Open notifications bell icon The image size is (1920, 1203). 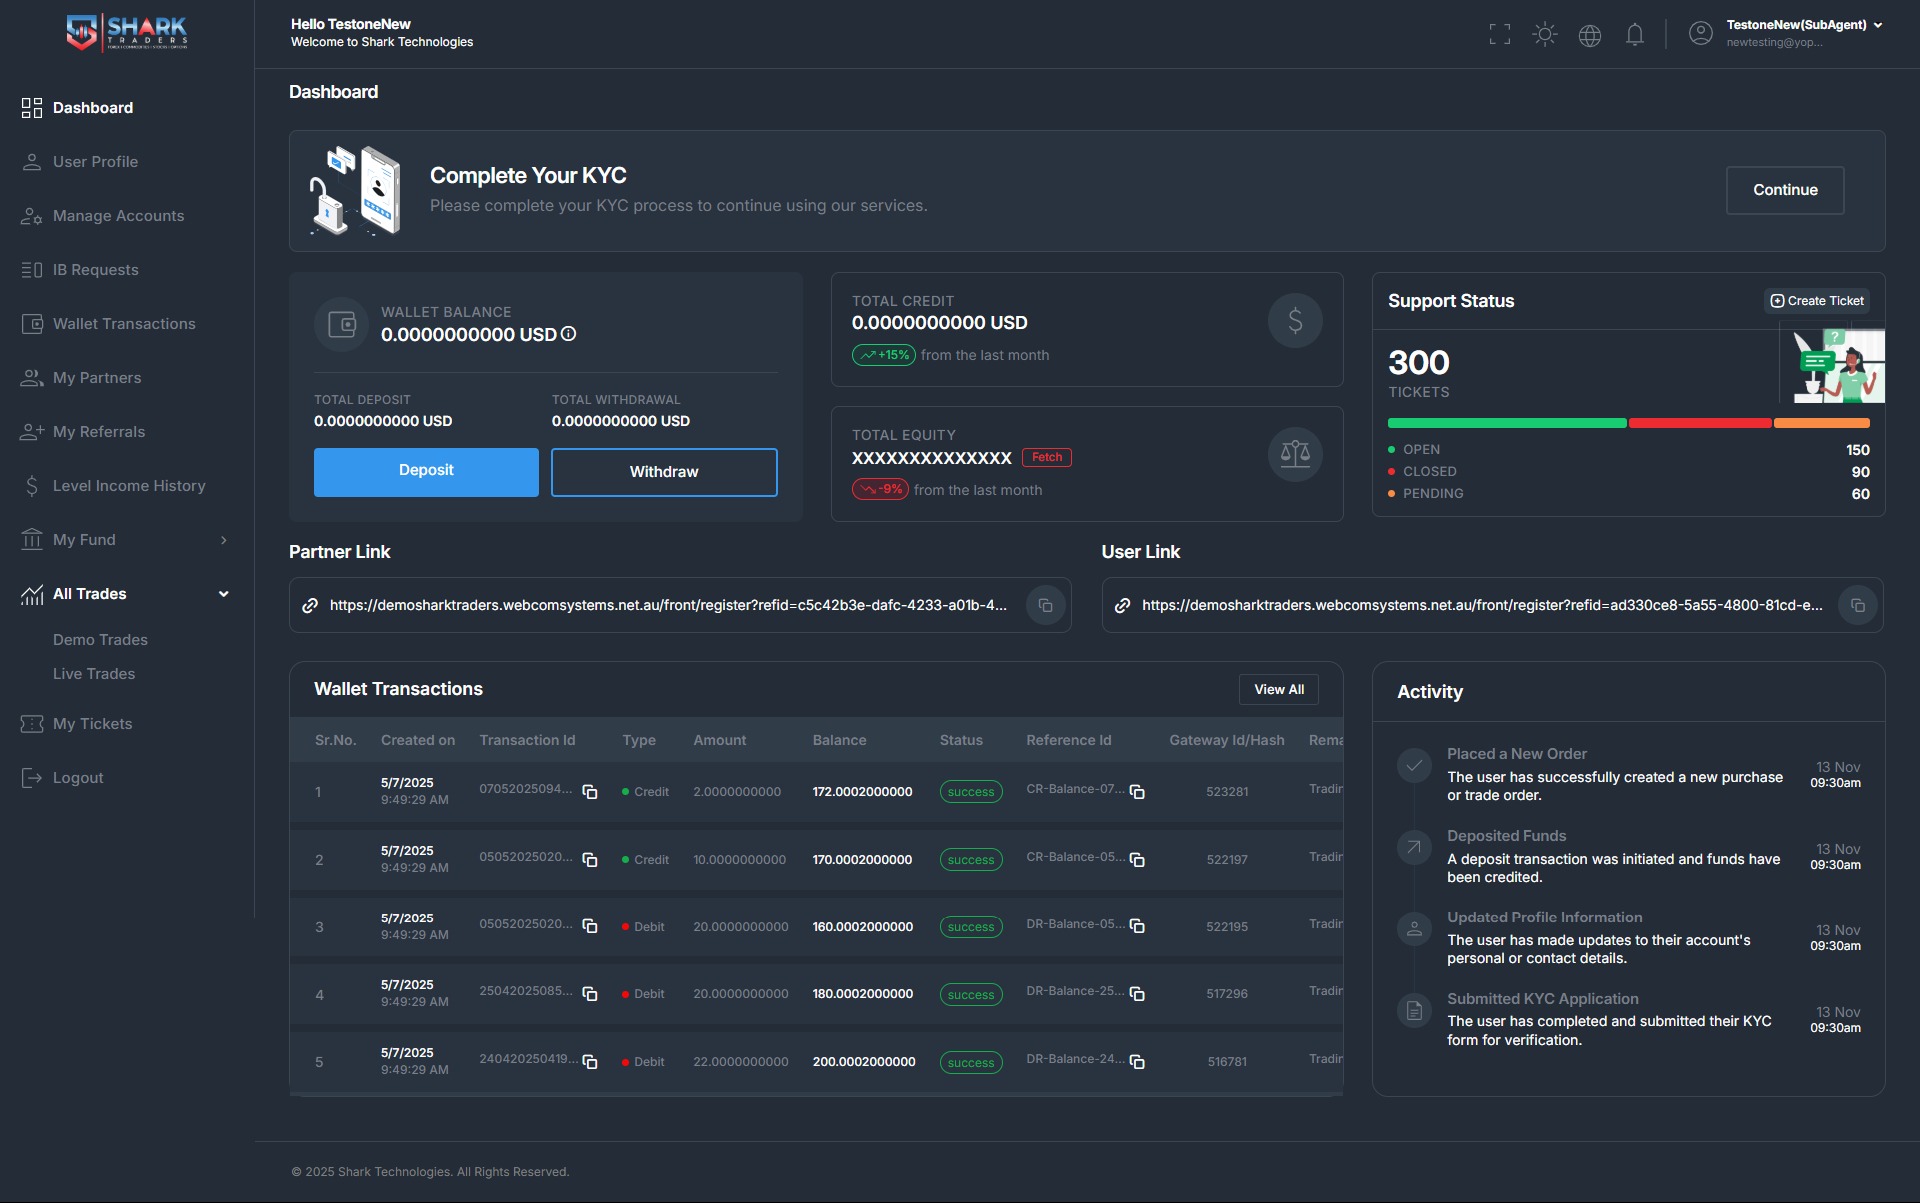click(1635, 35)
